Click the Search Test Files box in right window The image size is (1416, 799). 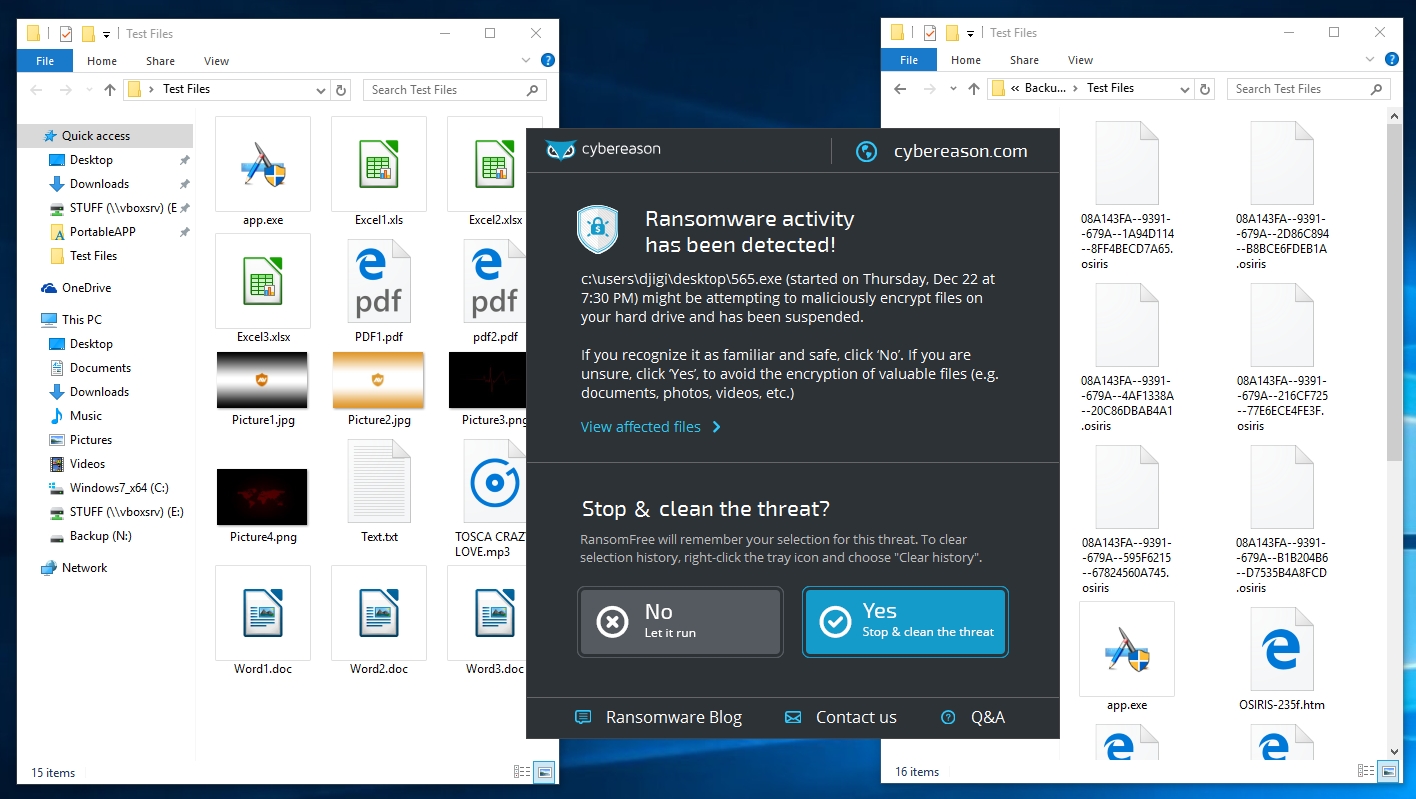[x=1309, y=89]
